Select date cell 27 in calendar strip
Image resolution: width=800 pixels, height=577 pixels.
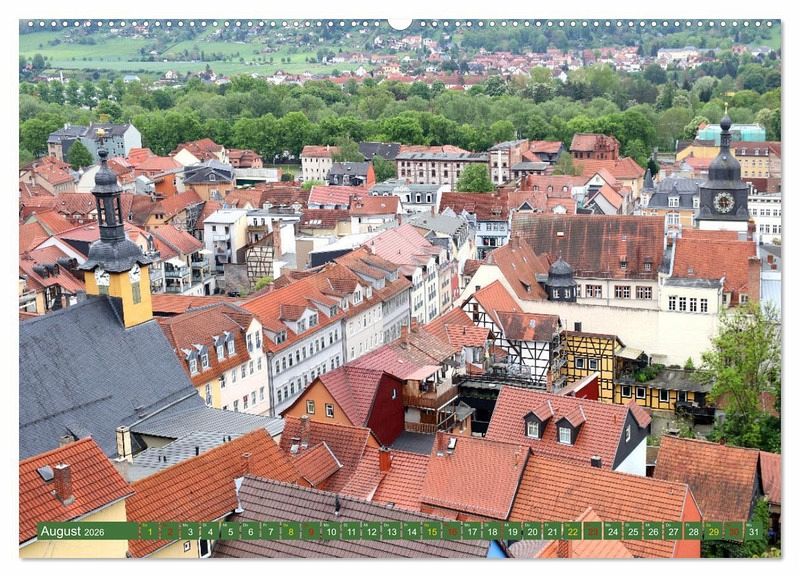[673, 531]
